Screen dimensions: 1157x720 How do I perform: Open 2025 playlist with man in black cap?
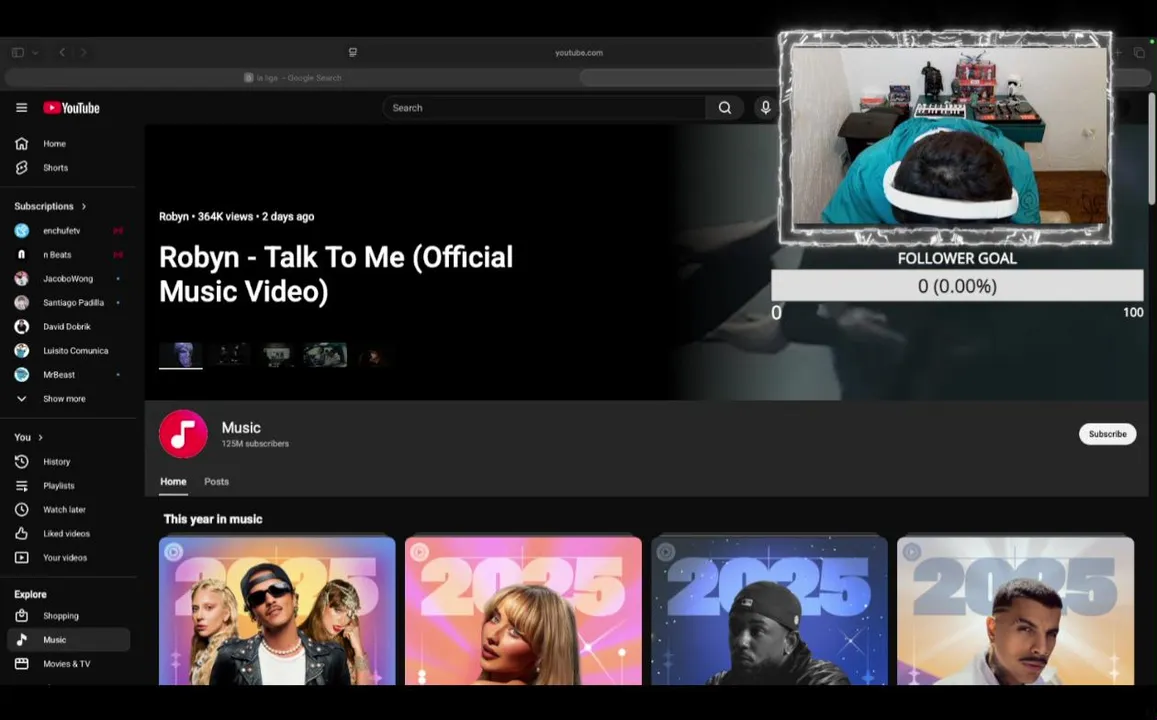769,611
